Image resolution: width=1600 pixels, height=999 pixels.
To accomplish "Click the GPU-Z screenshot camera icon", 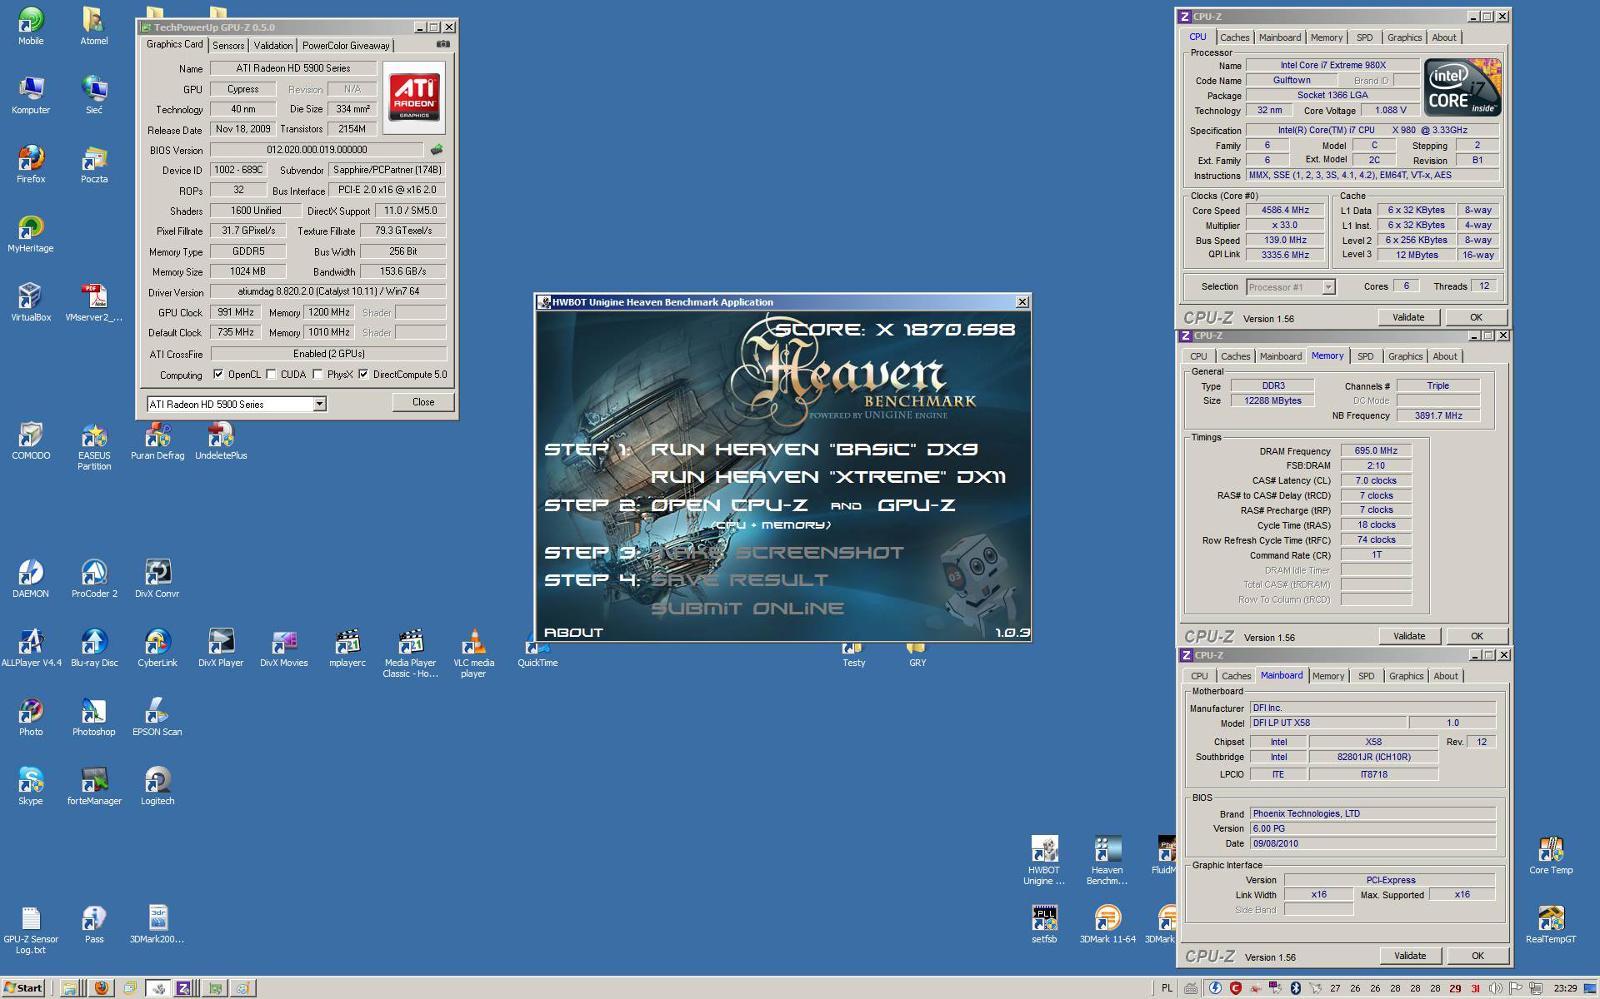I will [443, 44].
